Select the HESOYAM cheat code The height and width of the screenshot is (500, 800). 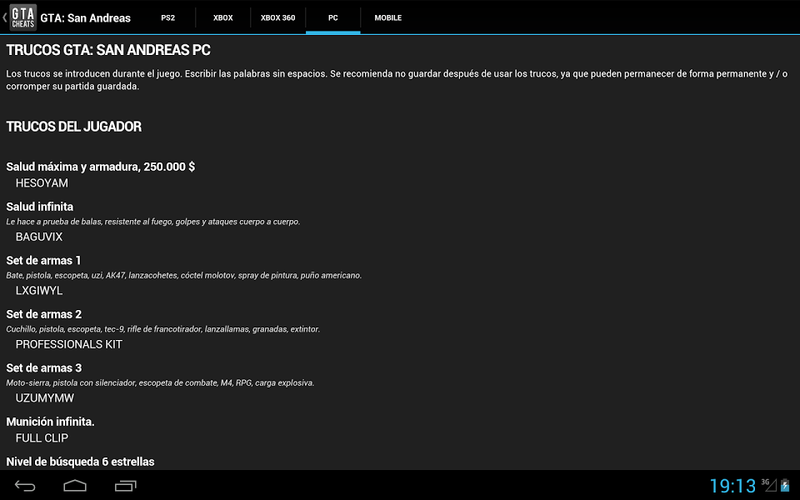click(x=41, y=183)
